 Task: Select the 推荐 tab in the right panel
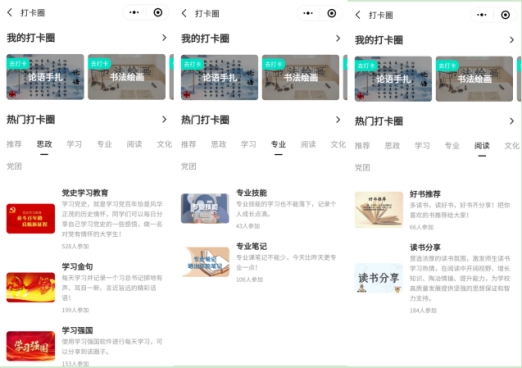362,146
